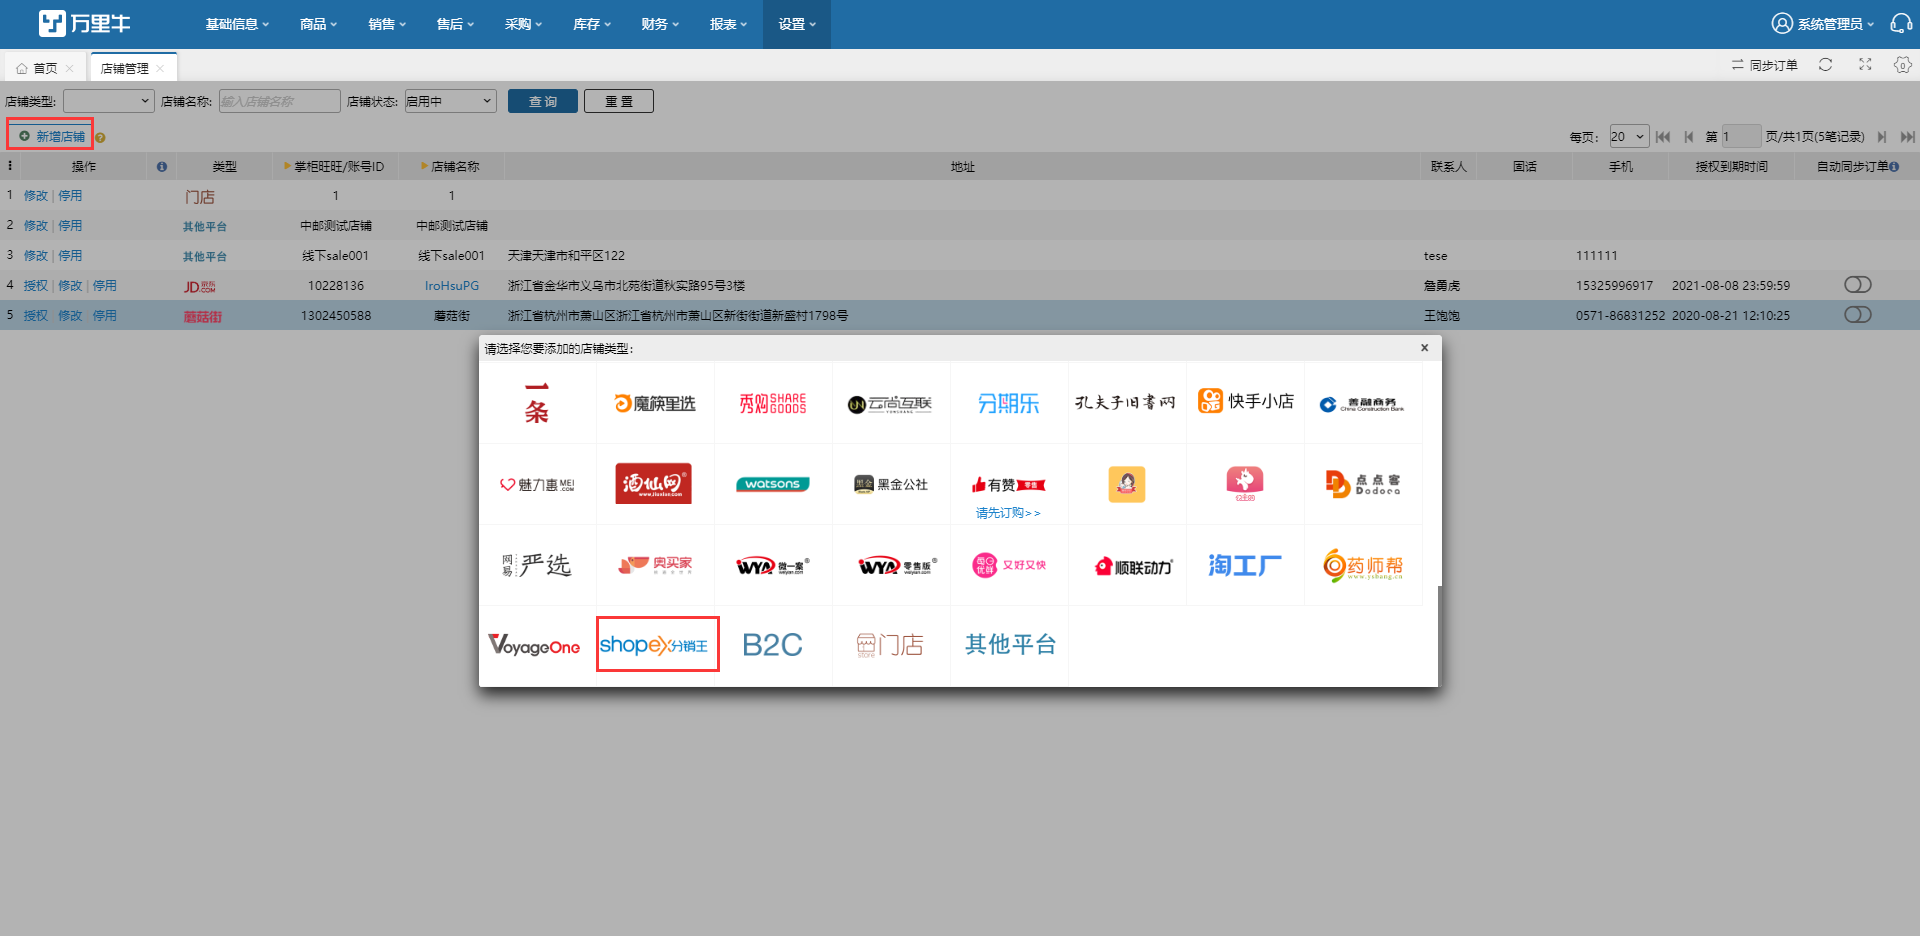Select the 酒仙网 red logo

coord(655,484)
